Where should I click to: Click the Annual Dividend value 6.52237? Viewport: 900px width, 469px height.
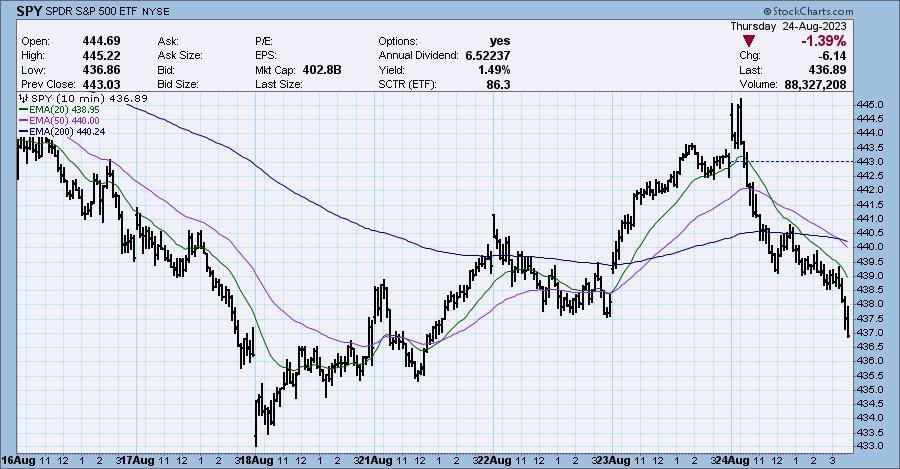click(x=488, y=55)
